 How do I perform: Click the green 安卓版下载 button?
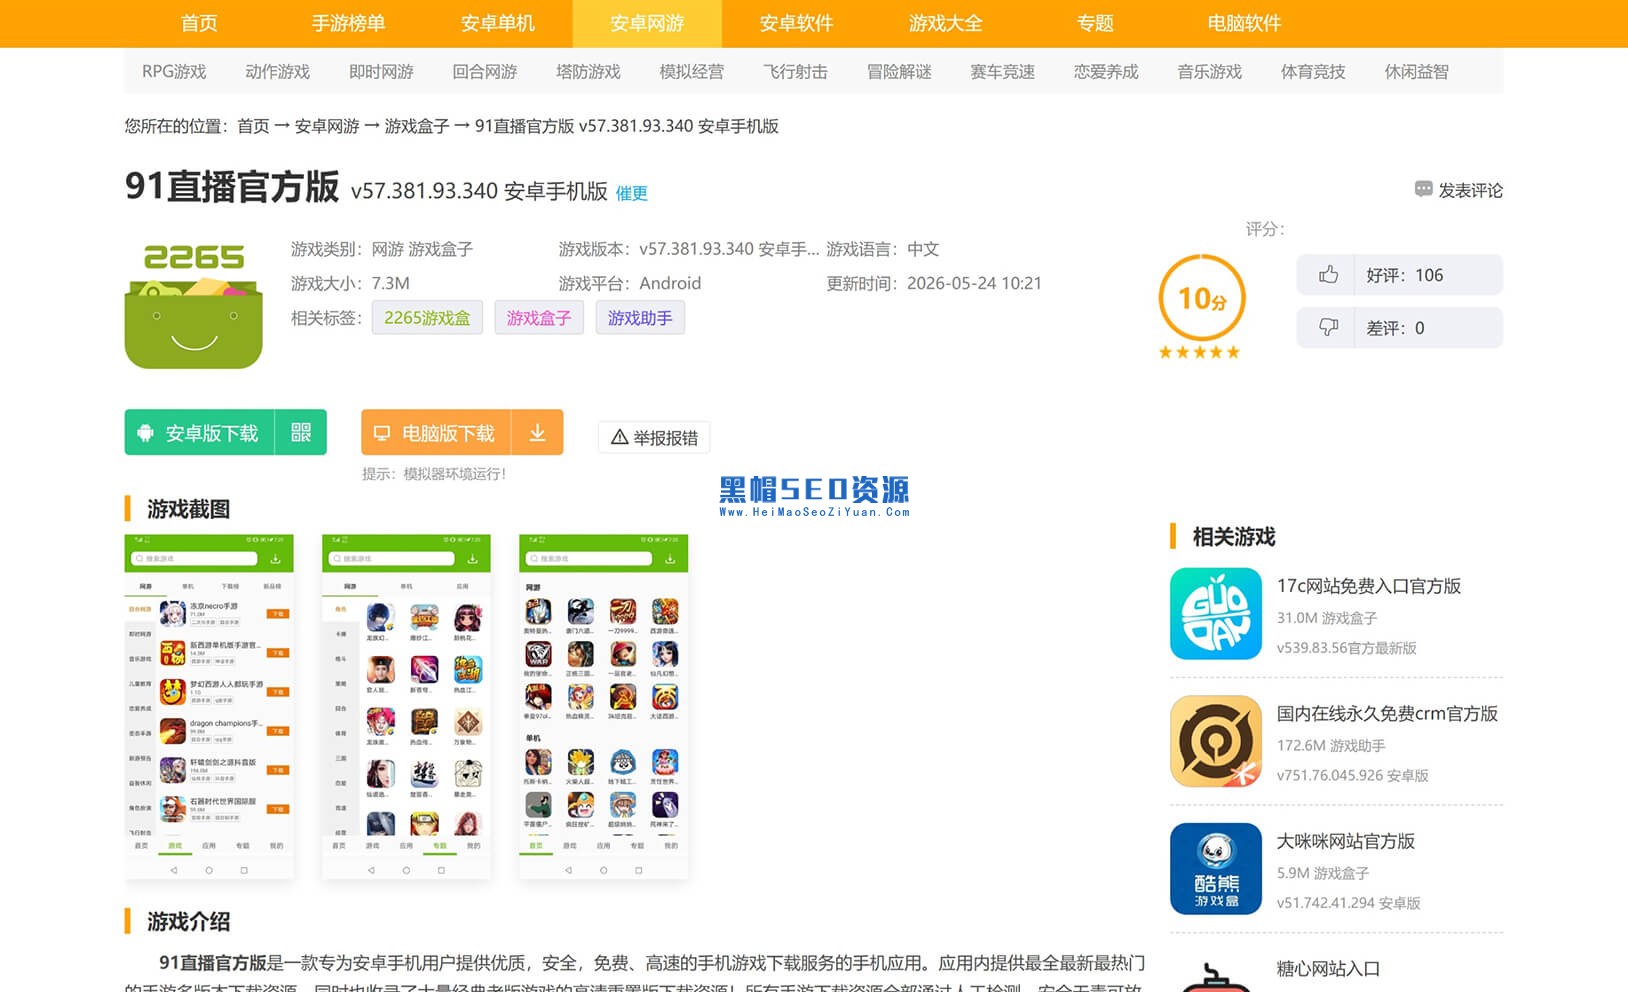[200, 432]
